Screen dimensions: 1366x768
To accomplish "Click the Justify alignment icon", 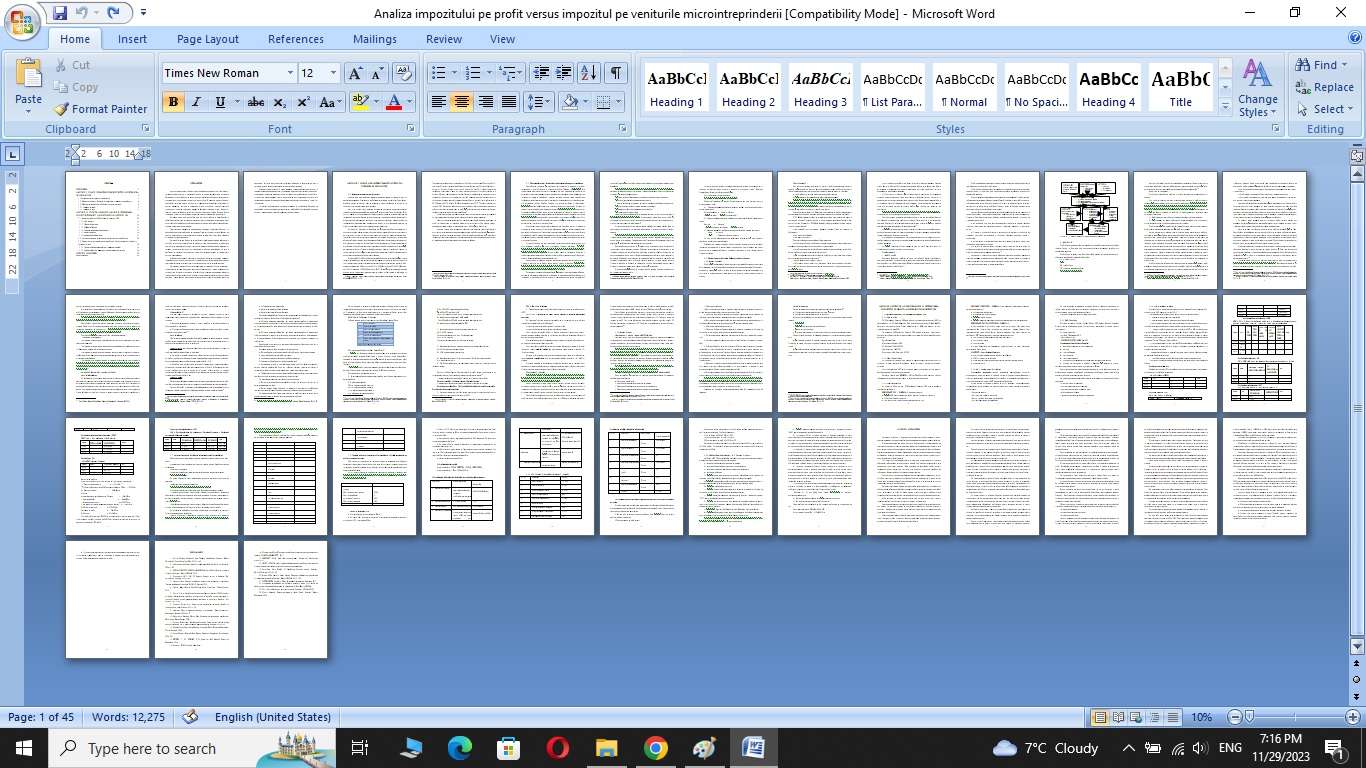I will (x=509, y=102).
